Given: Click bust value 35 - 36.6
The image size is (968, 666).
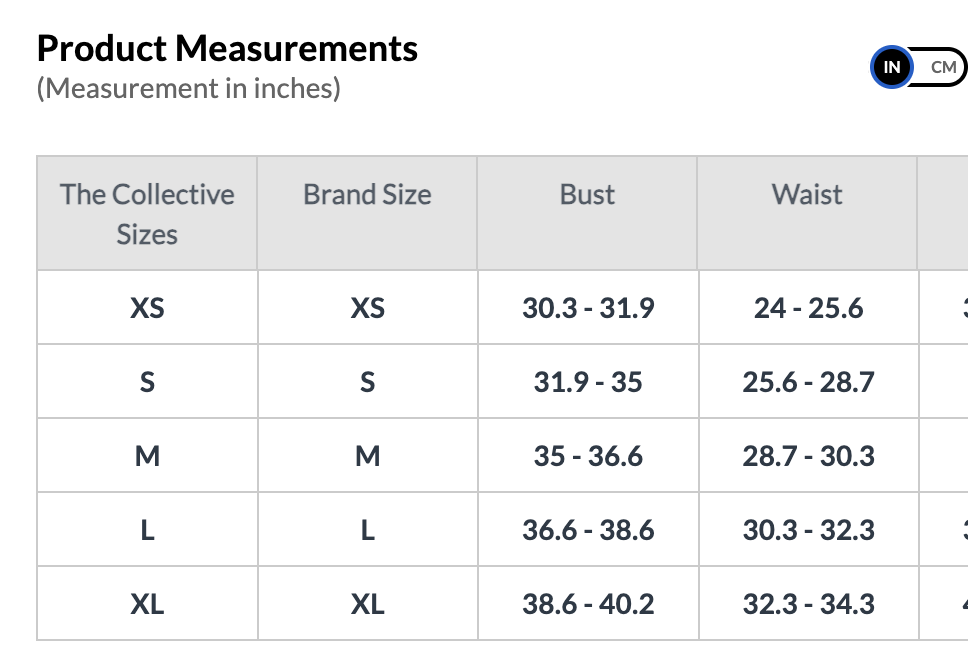Looking at the screenshot, I should point(588,456).
